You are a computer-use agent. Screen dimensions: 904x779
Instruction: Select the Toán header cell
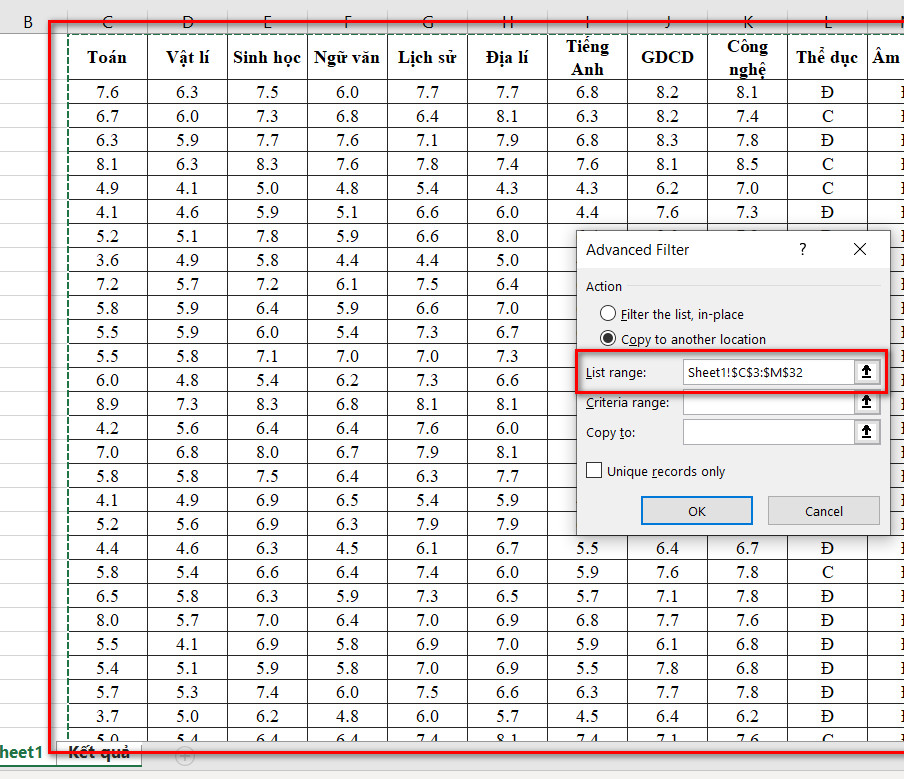[107, 57]
